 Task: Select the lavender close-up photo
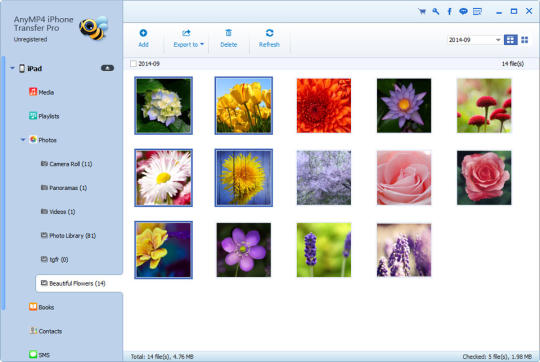[x=404, y=250]
